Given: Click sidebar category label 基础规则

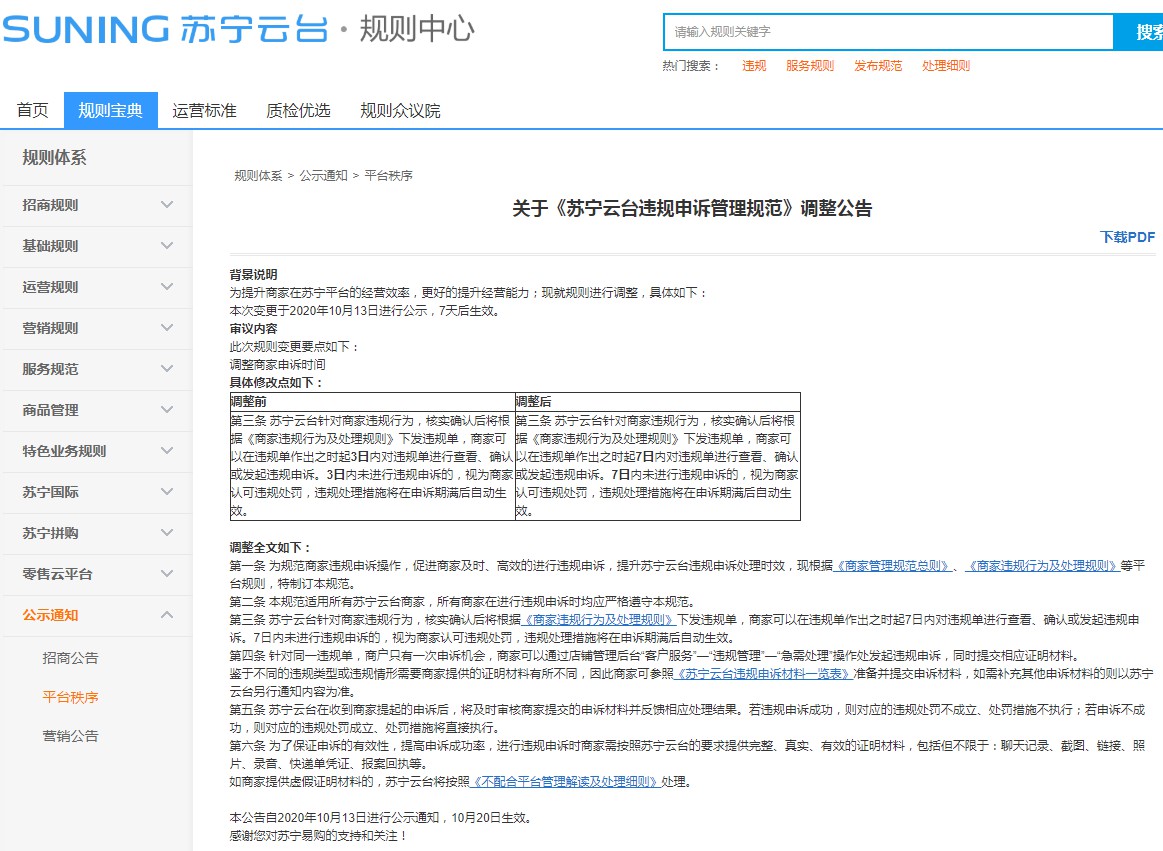Looking at the screenshot, I should click(x=50, y=246).
